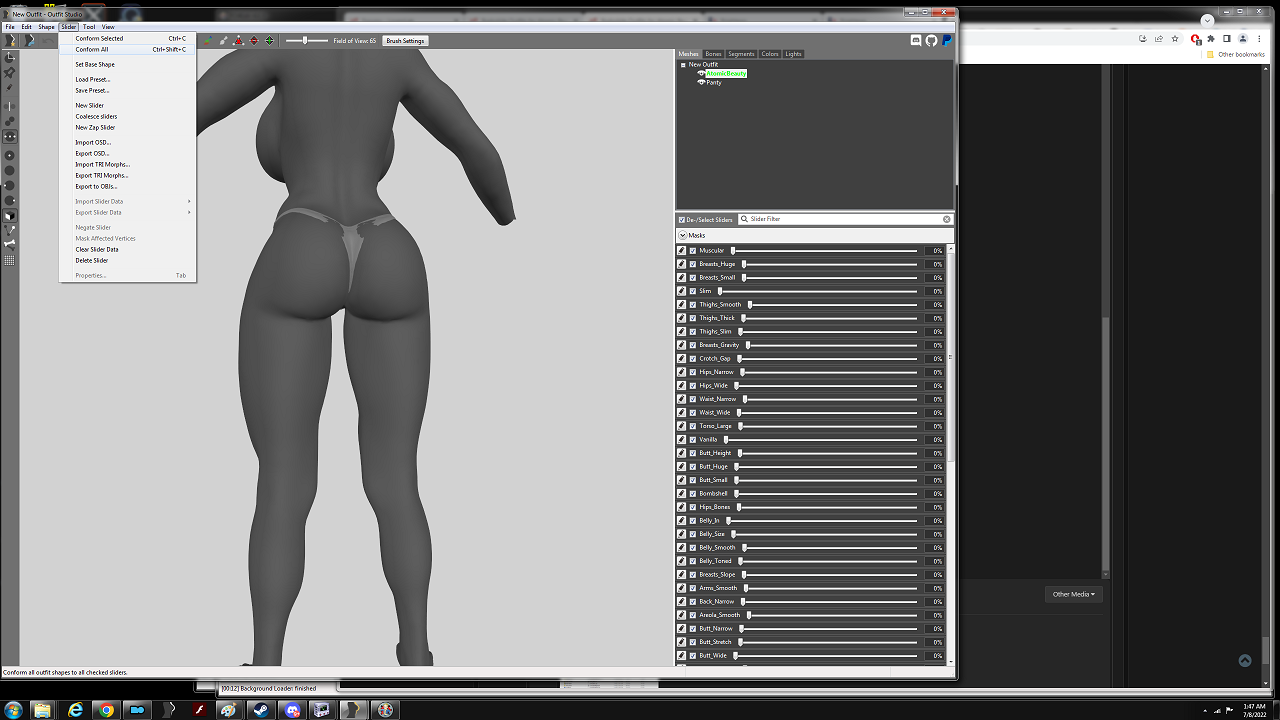1280x720 pixels.
Task: Select the pin transform tool in left toolbar
Action: pyautogui.click(x=10, y=73)
